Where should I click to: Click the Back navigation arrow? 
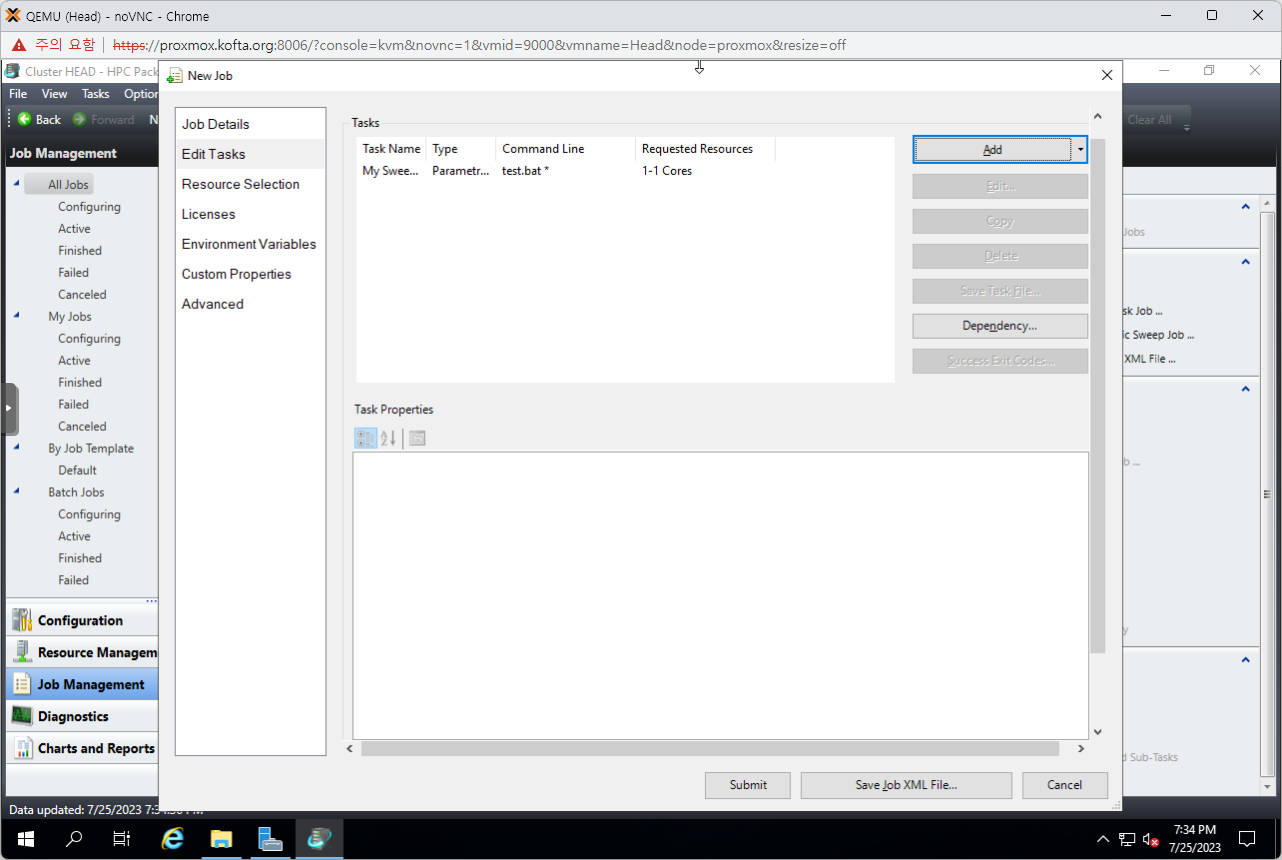click(39, 119)
